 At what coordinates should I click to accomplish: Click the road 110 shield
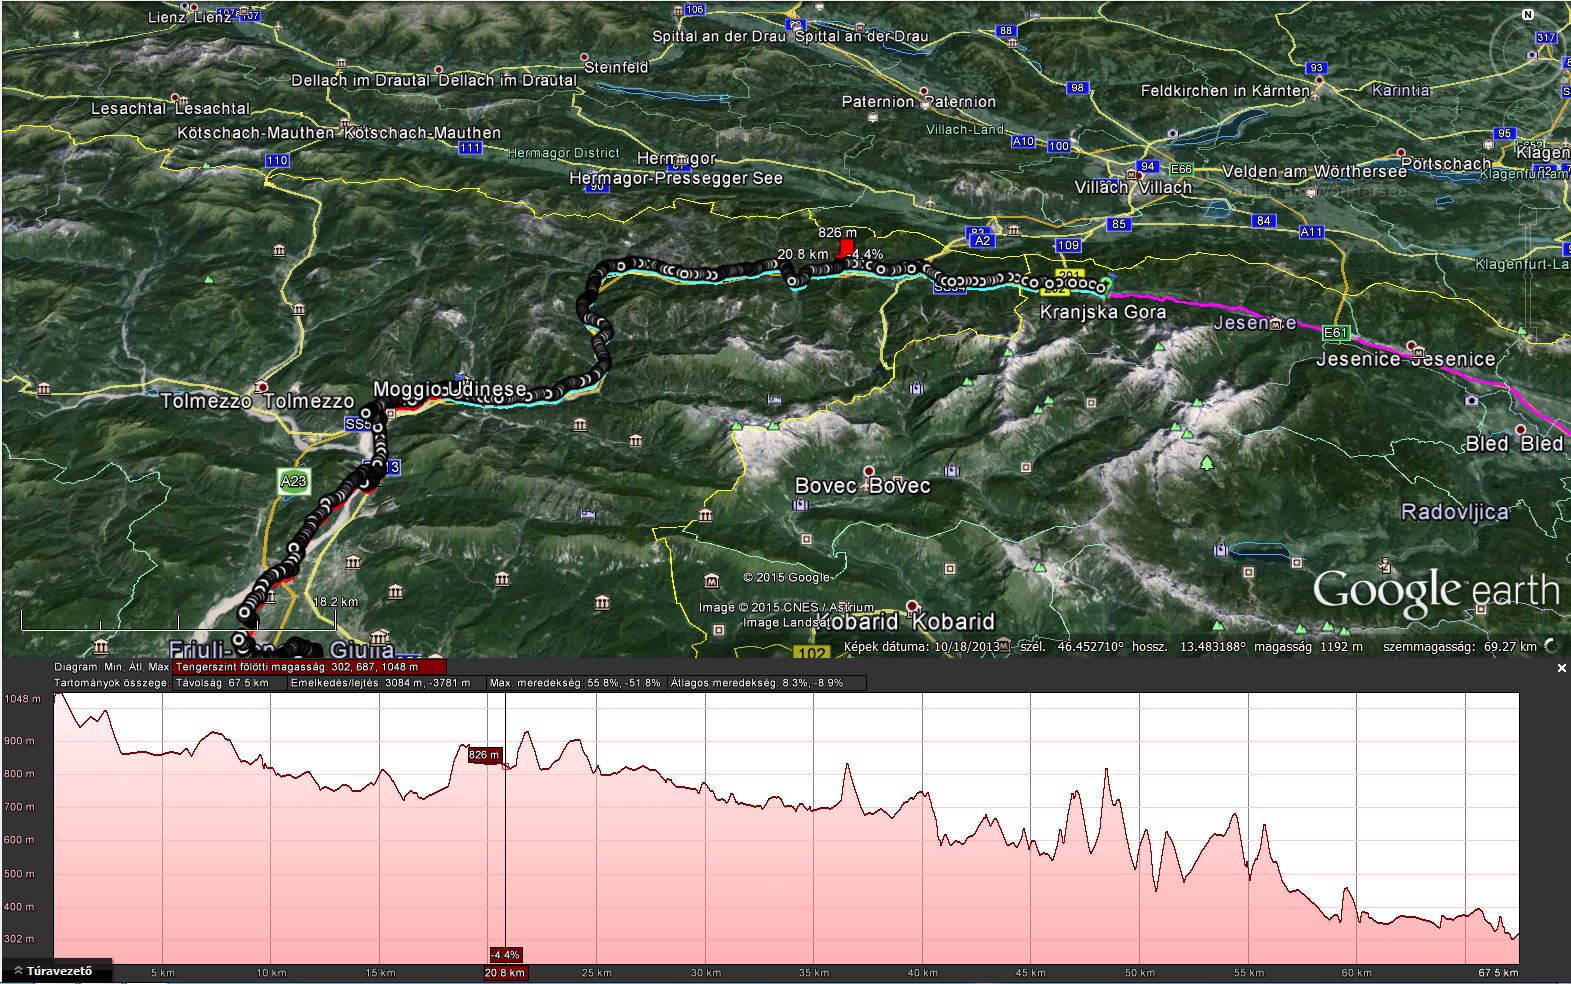276,160
